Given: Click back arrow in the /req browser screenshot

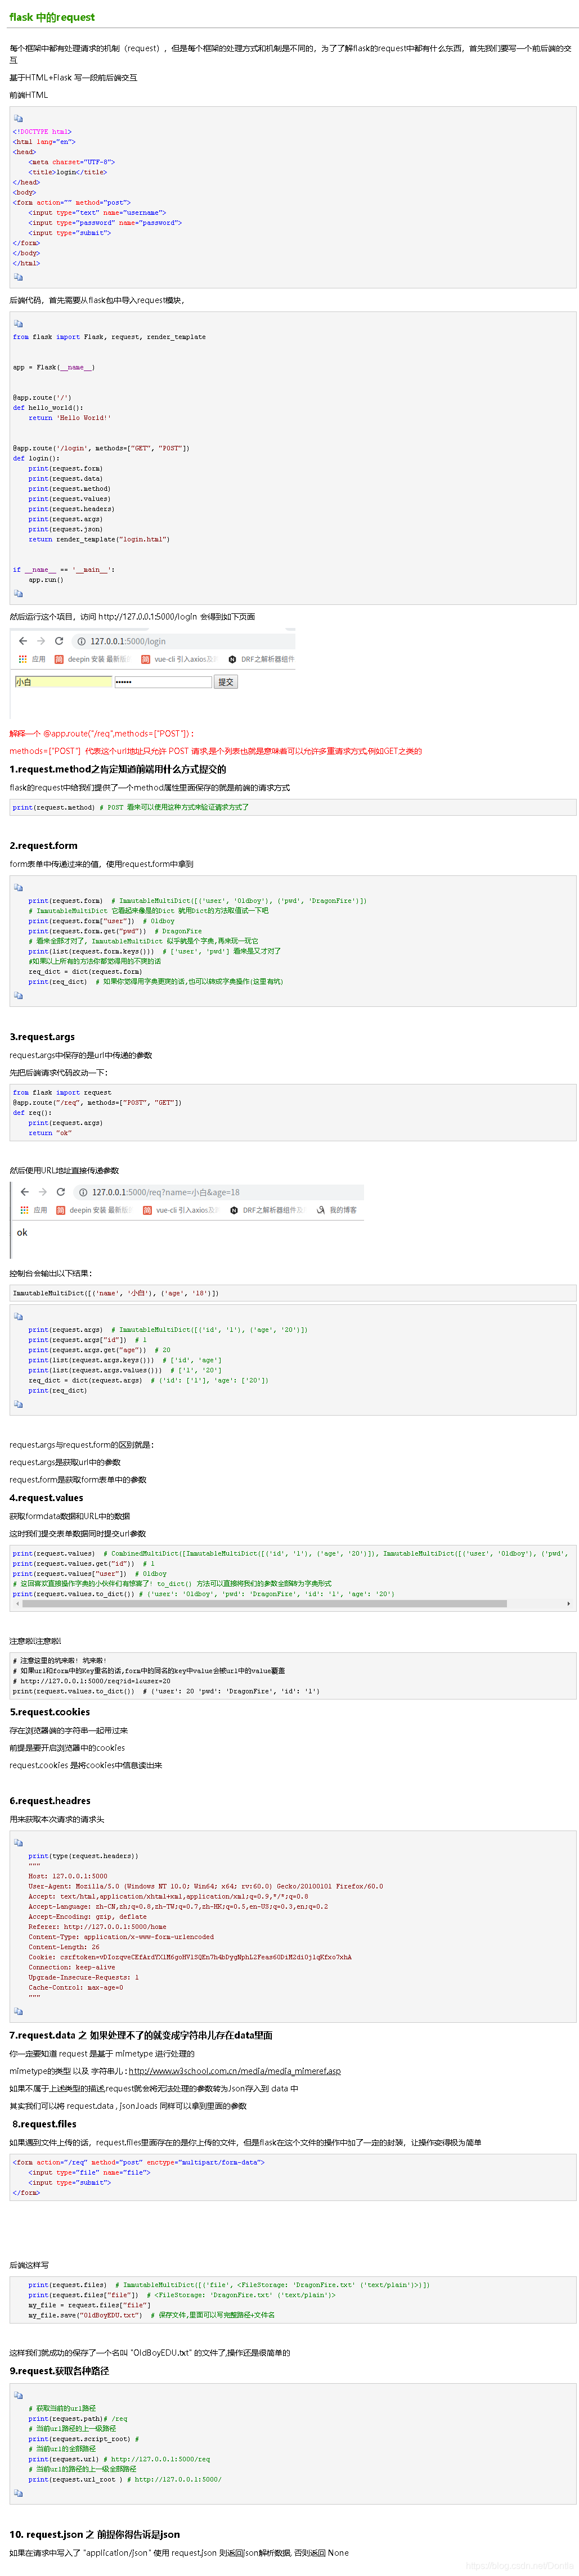Looking at the screenshot, I should [x=25, y=1192].
